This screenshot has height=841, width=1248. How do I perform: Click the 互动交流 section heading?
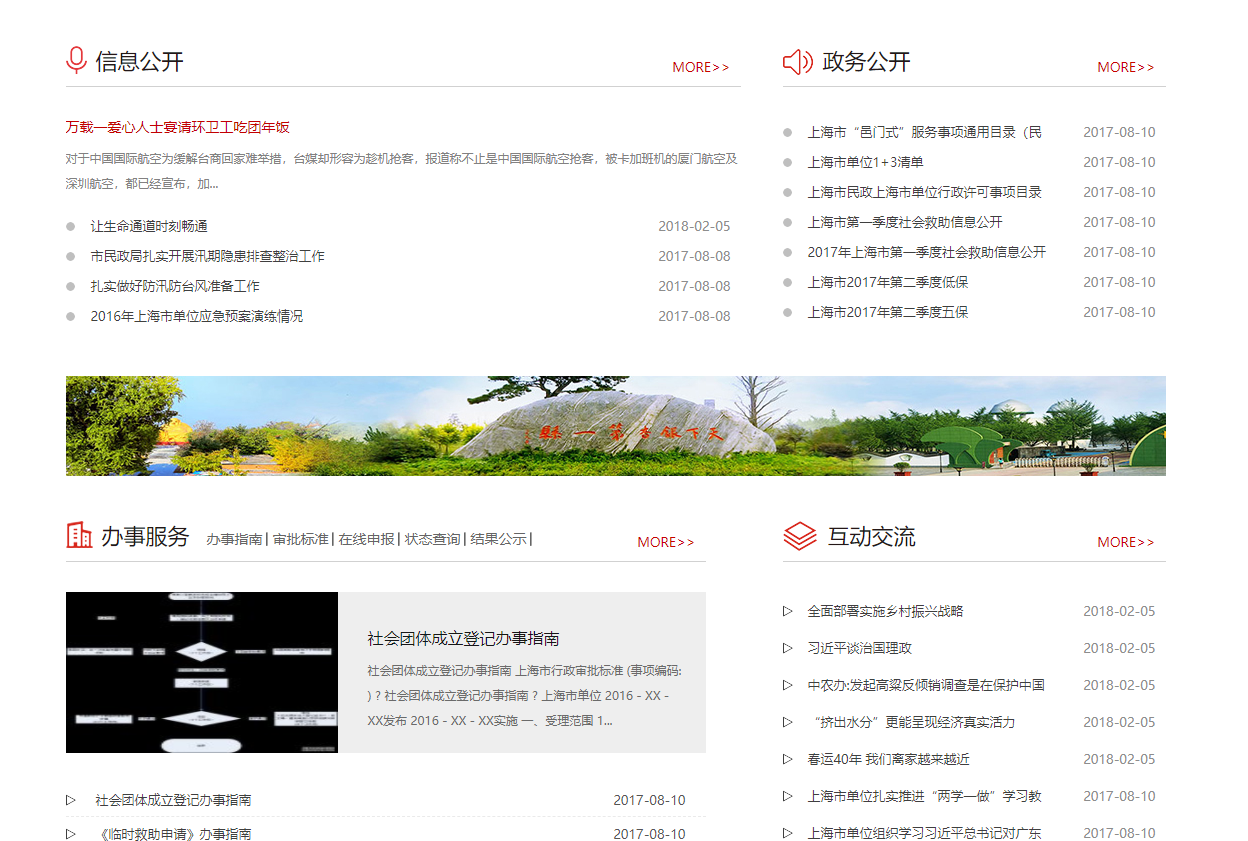click(x=871, y=537)
